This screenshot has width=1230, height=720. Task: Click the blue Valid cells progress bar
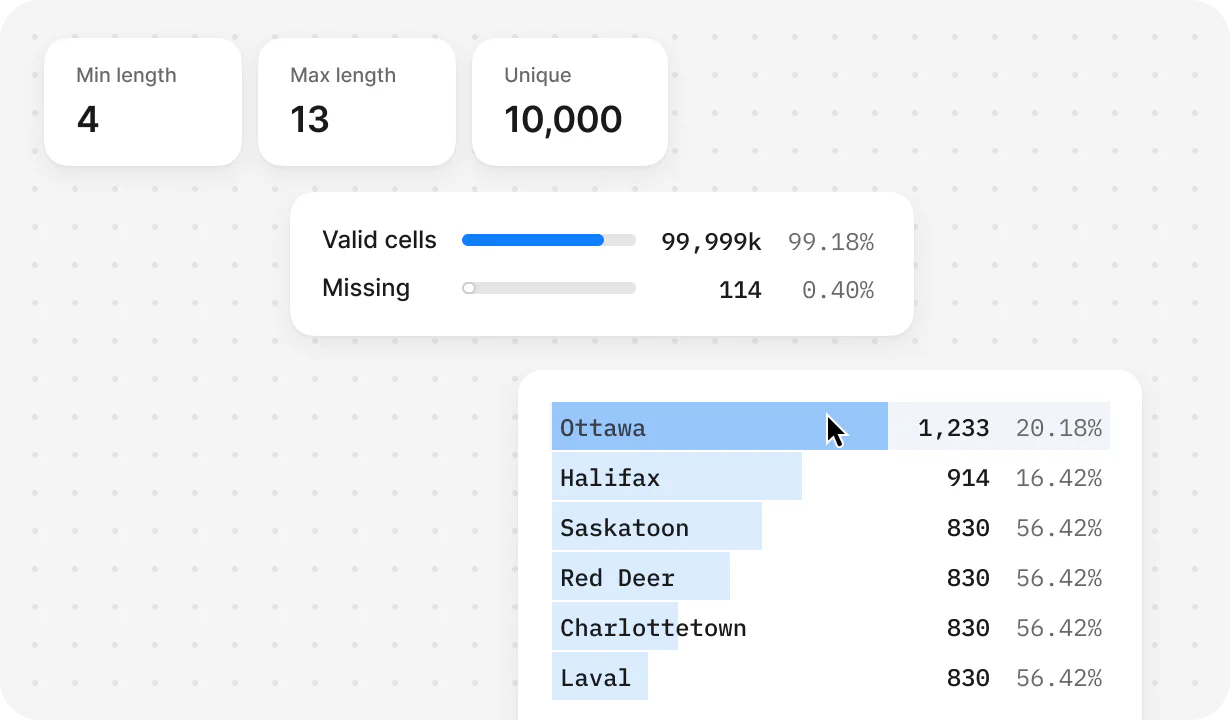(533, 240)
